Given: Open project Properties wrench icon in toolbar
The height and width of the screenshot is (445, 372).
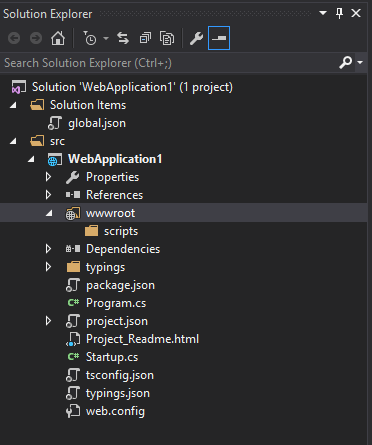Looking at the screenshot, I should [x=196, y=38].
